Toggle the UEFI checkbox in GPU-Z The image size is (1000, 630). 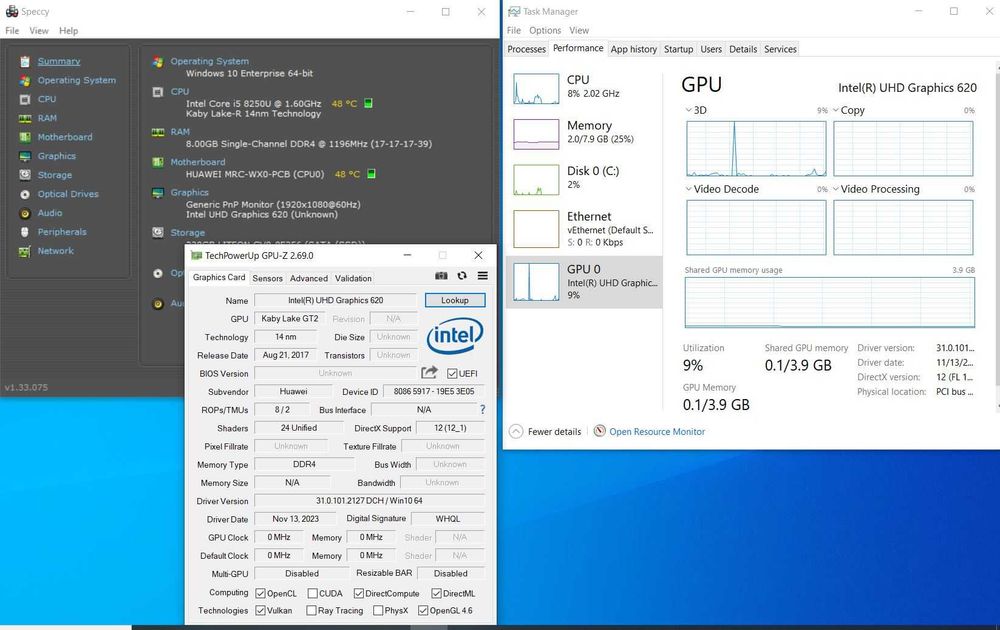(452, 374)
